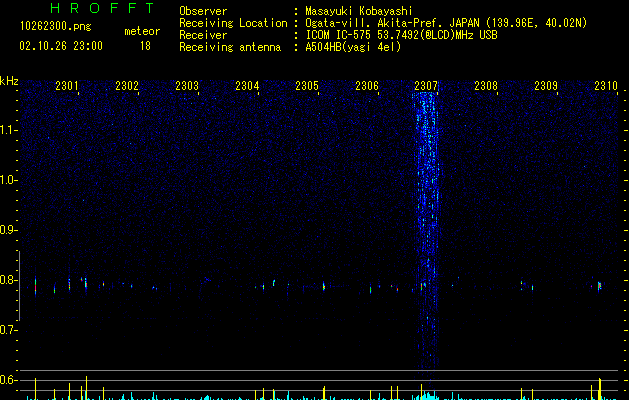Click the red meteor echo near 2300
The image size is (629, 400).
coord(35,286)
